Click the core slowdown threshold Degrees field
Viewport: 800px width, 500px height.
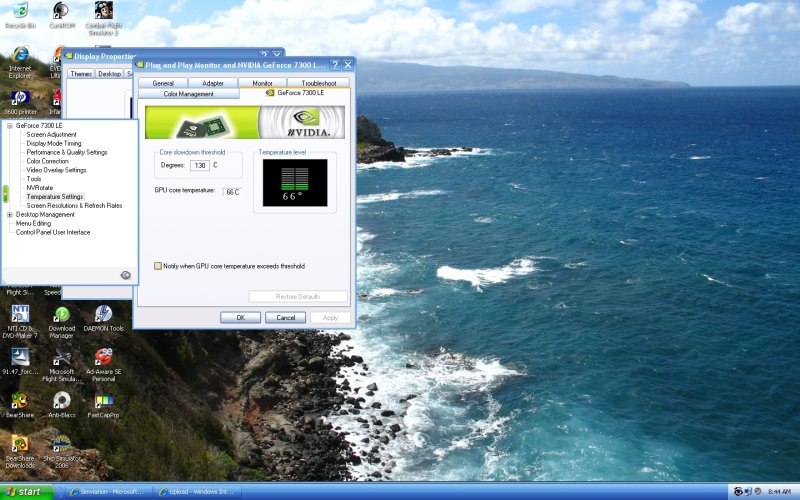pos(199,165)
